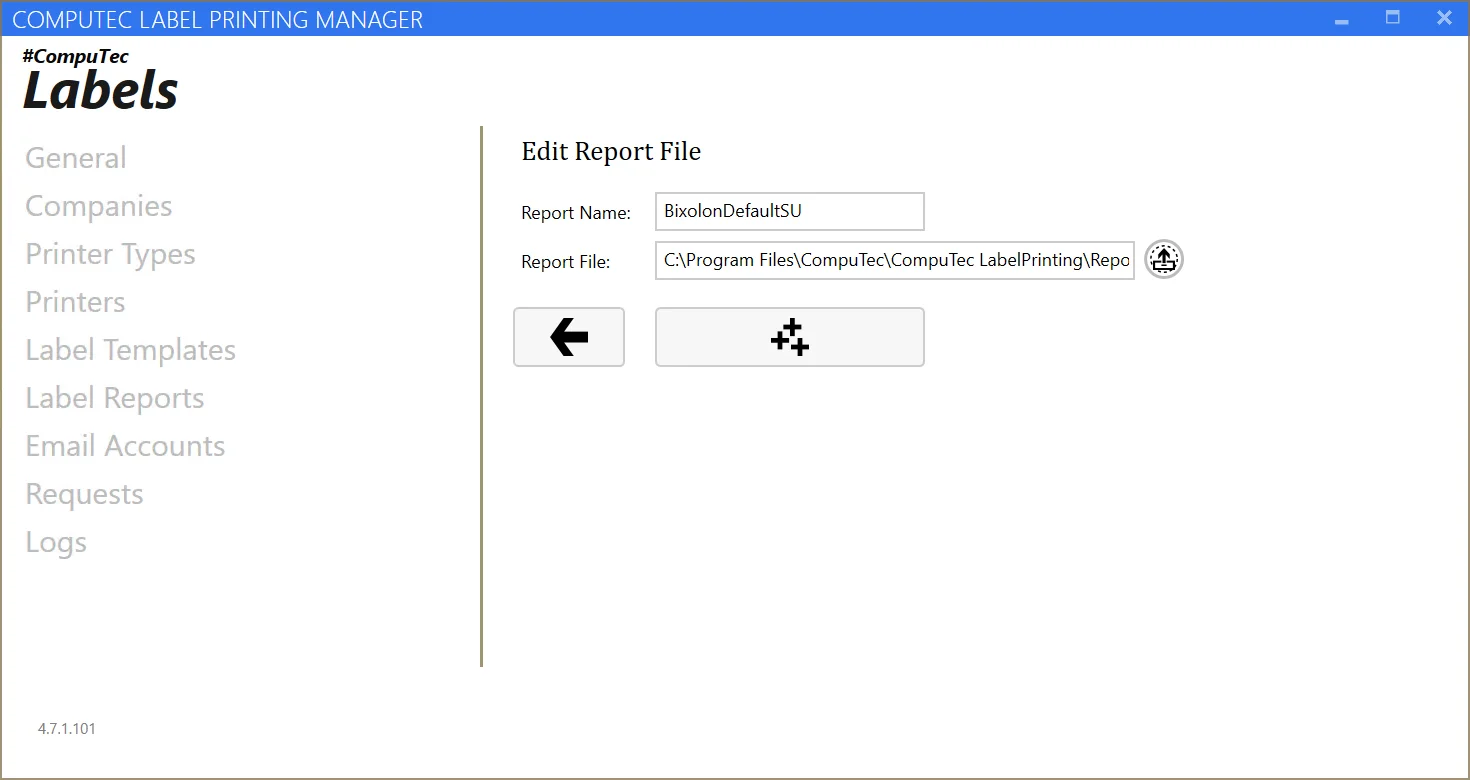Select the Printers section in sidebar

75,301
